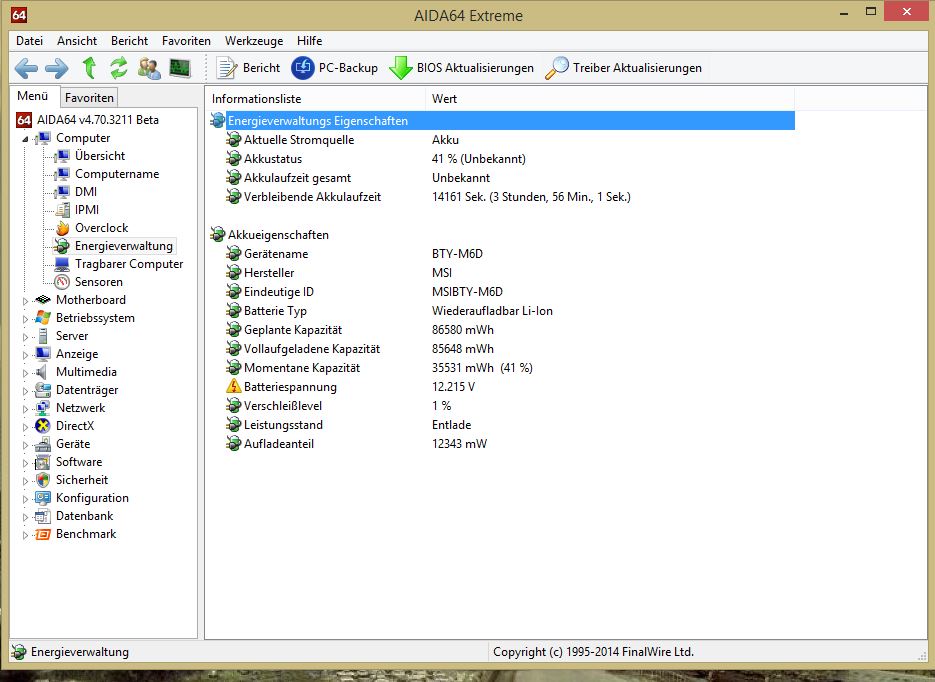Open the users icon in toolbar
The width and height of the screenshot is (935, 682).
point(149,68)
